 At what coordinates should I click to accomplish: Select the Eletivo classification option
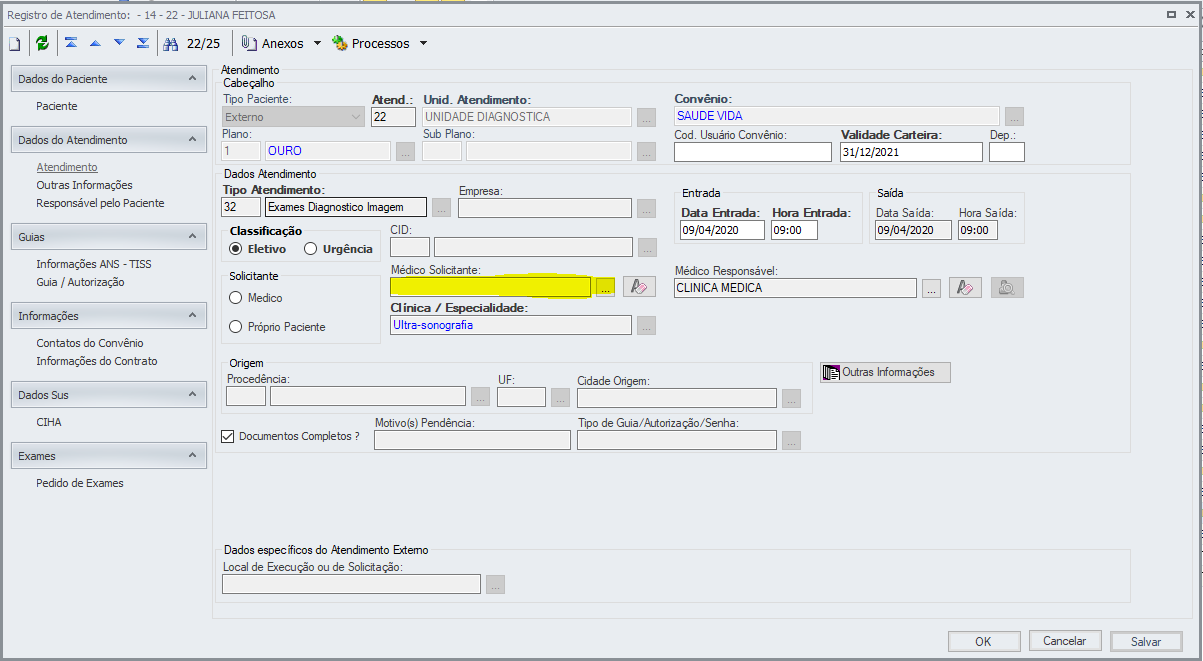(236, 249)
